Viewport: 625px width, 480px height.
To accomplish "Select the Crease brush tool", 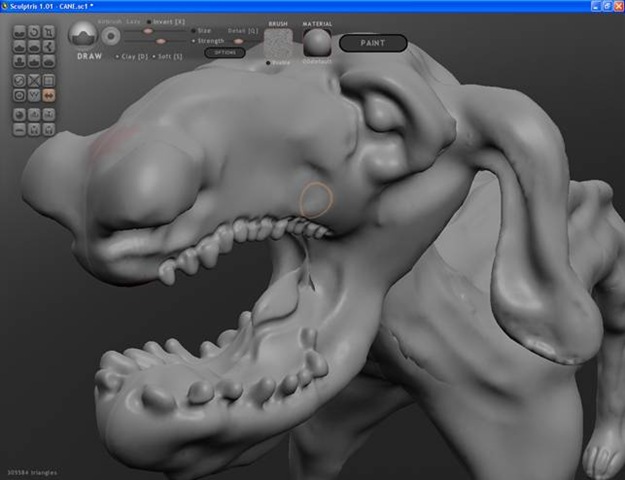I will point(20,32).
